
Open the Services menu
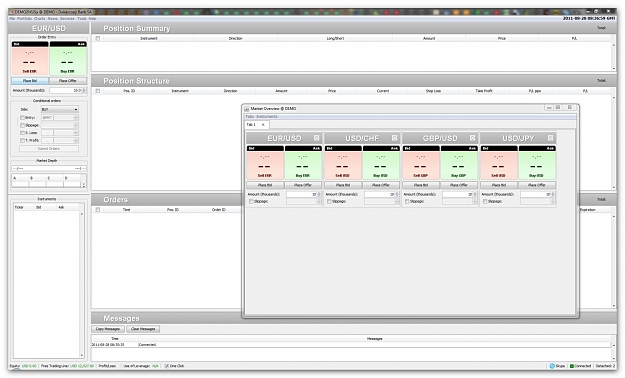point(67,19)
